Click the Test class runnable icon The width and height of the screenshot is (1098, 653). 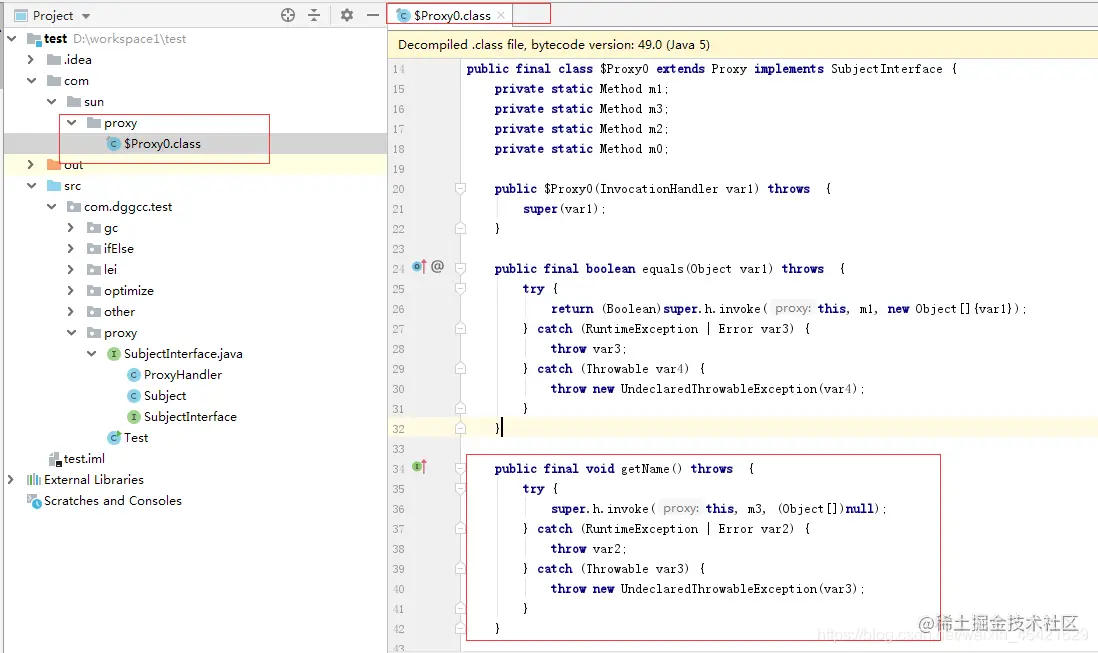point(114,437)
